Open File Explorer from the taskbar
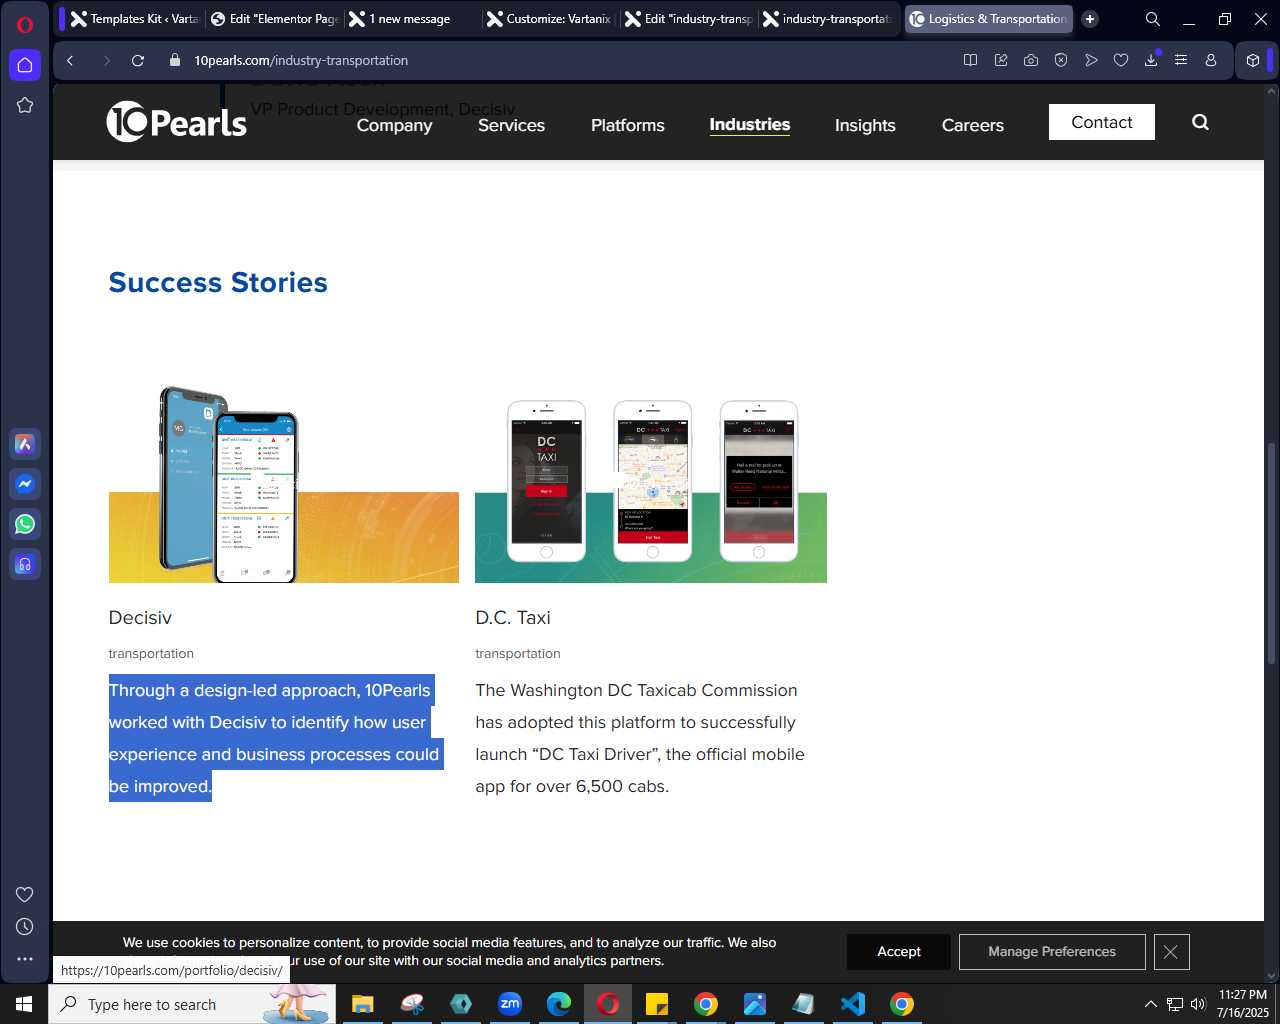The image size is (1280, 1024). tap(362, 1004)
